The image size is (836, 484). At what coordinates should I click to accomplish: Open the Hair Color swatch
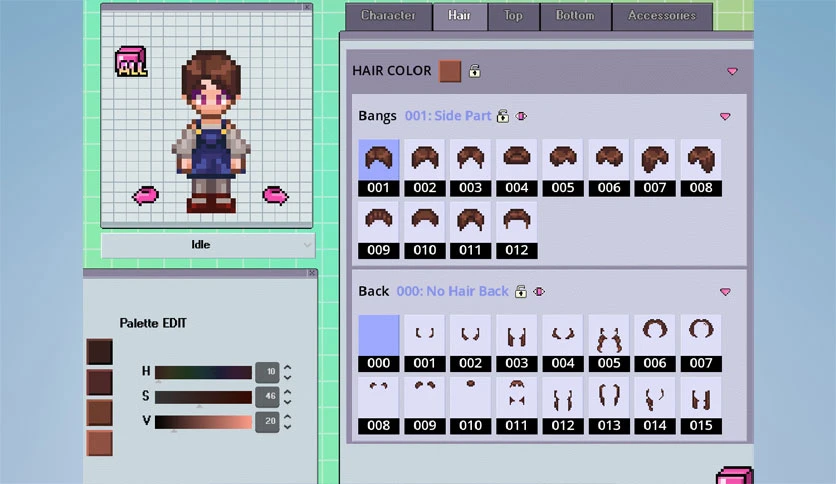coord(450,71)
